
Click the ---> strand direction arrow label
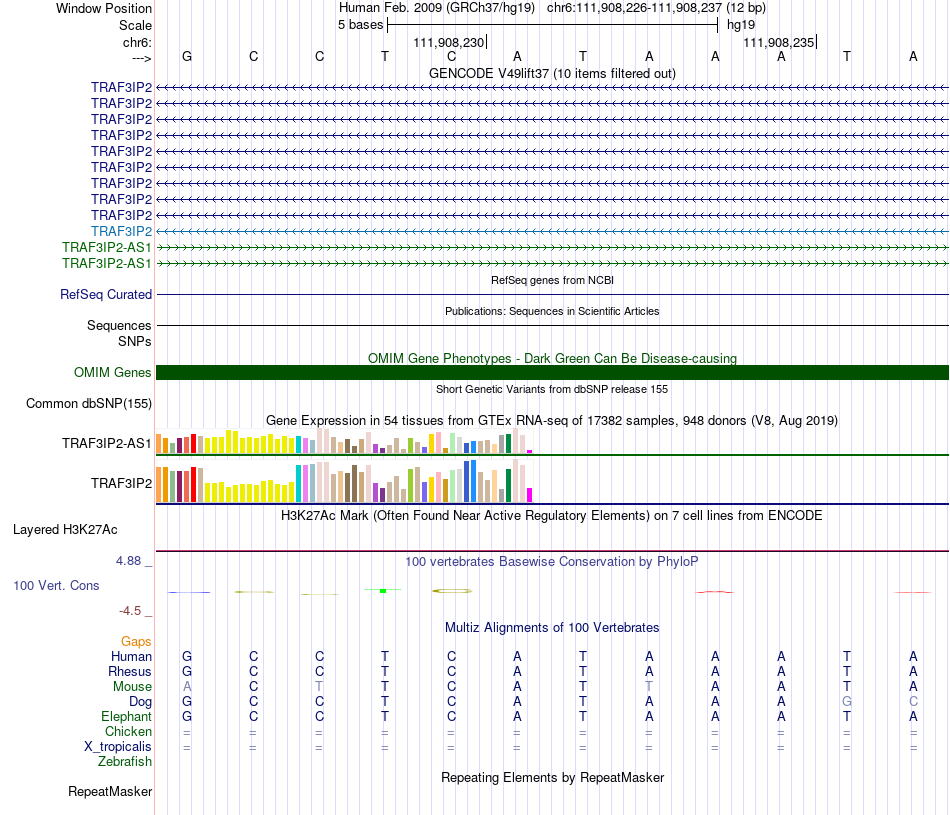tap(141, 58)
